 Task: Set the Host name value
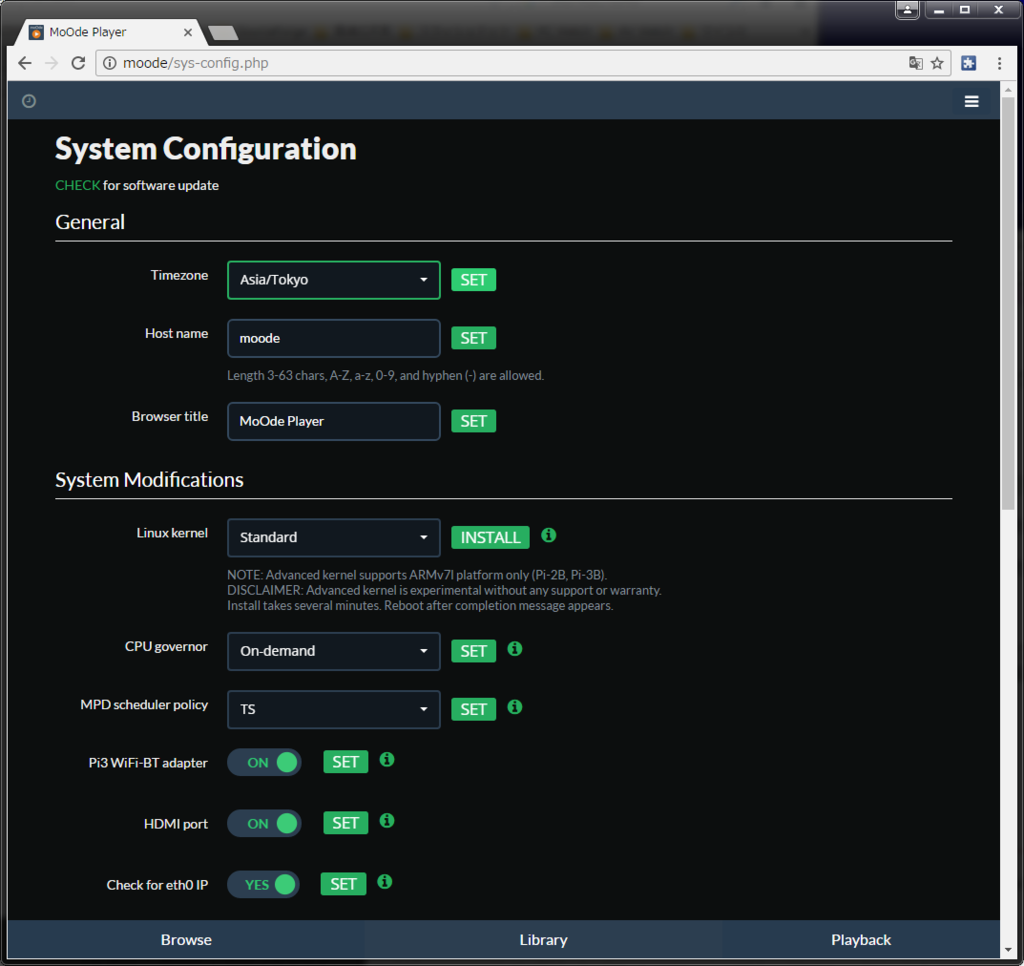[x=473, y=338]
